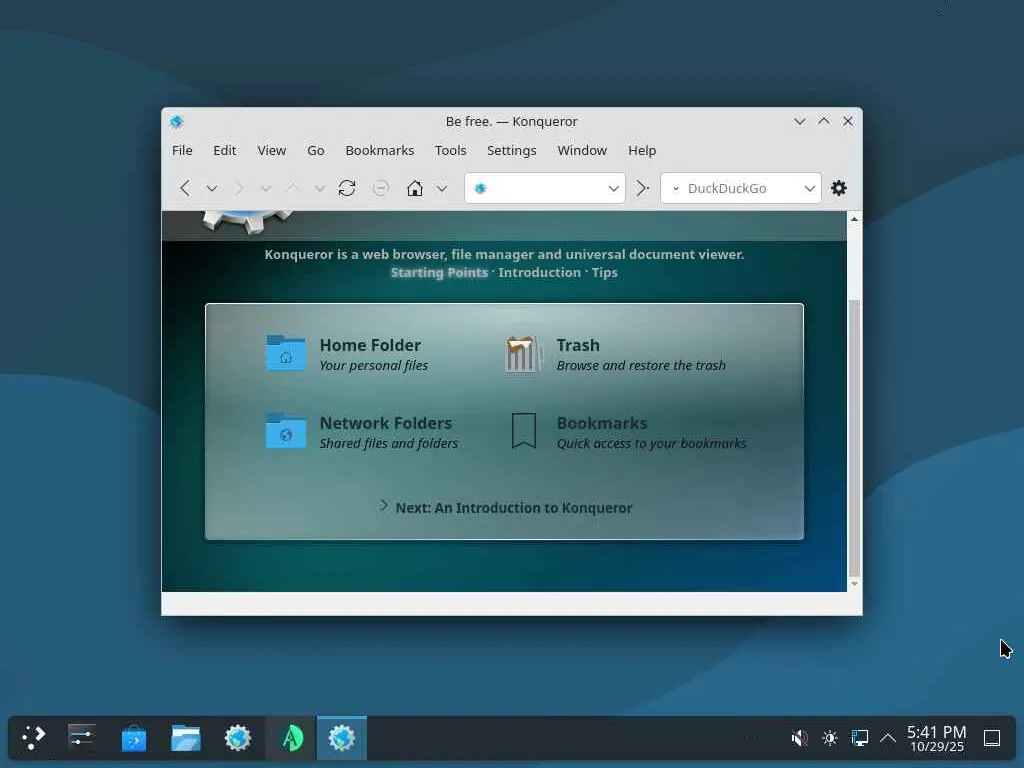Click the Go arrow next to location bar
This screenshot has height=768, width=1024.
643,189
